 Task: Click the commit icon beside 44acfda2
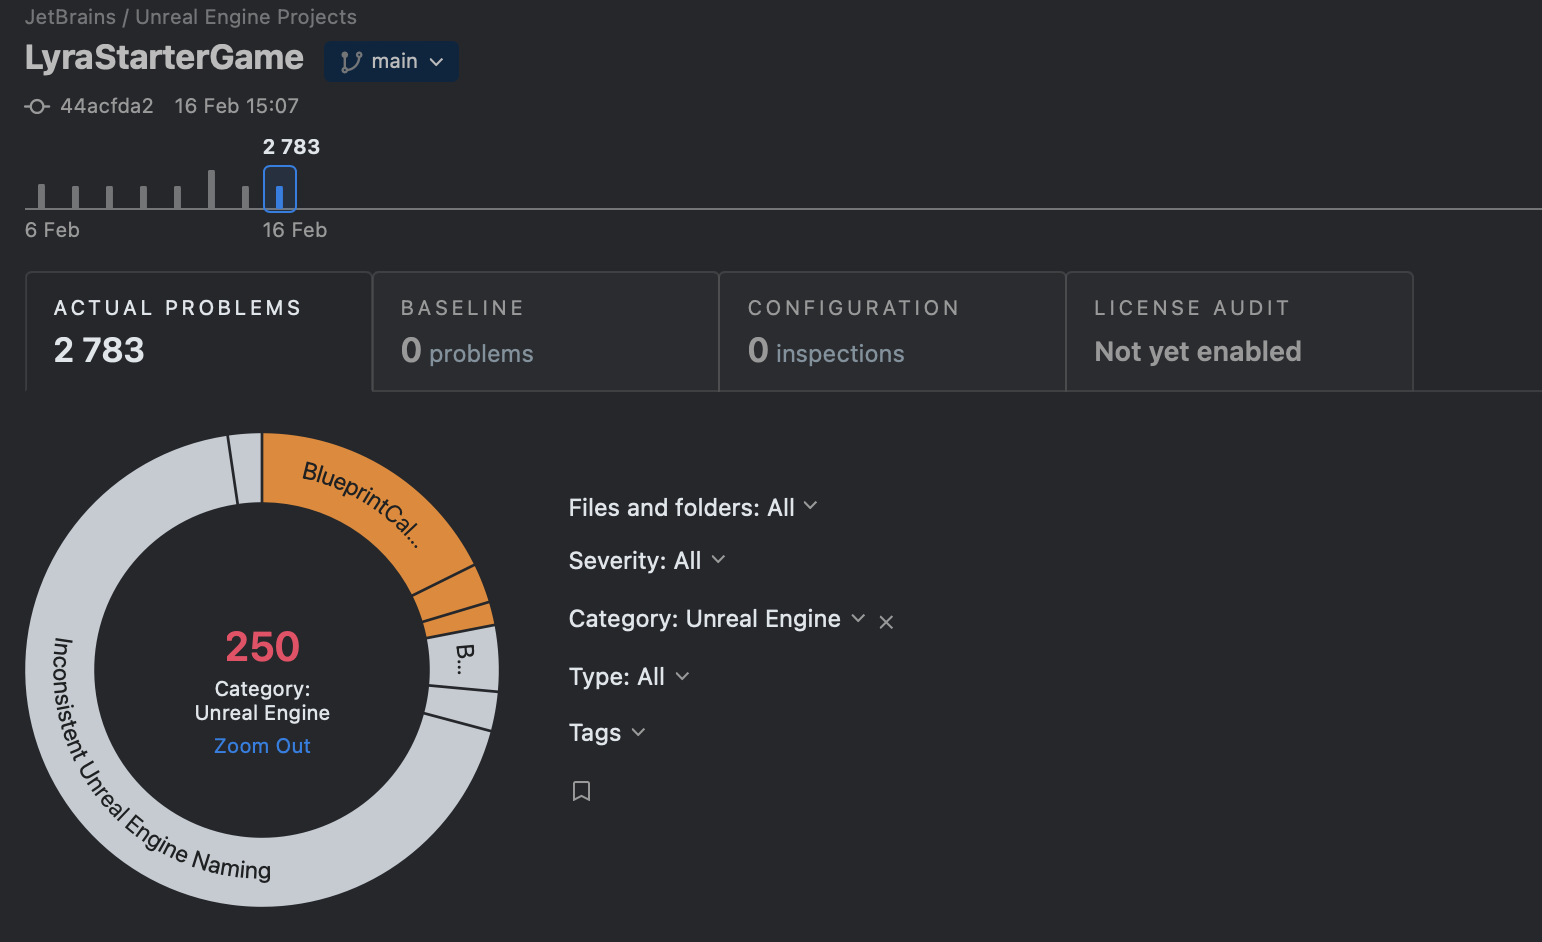(x=37, y=106)
